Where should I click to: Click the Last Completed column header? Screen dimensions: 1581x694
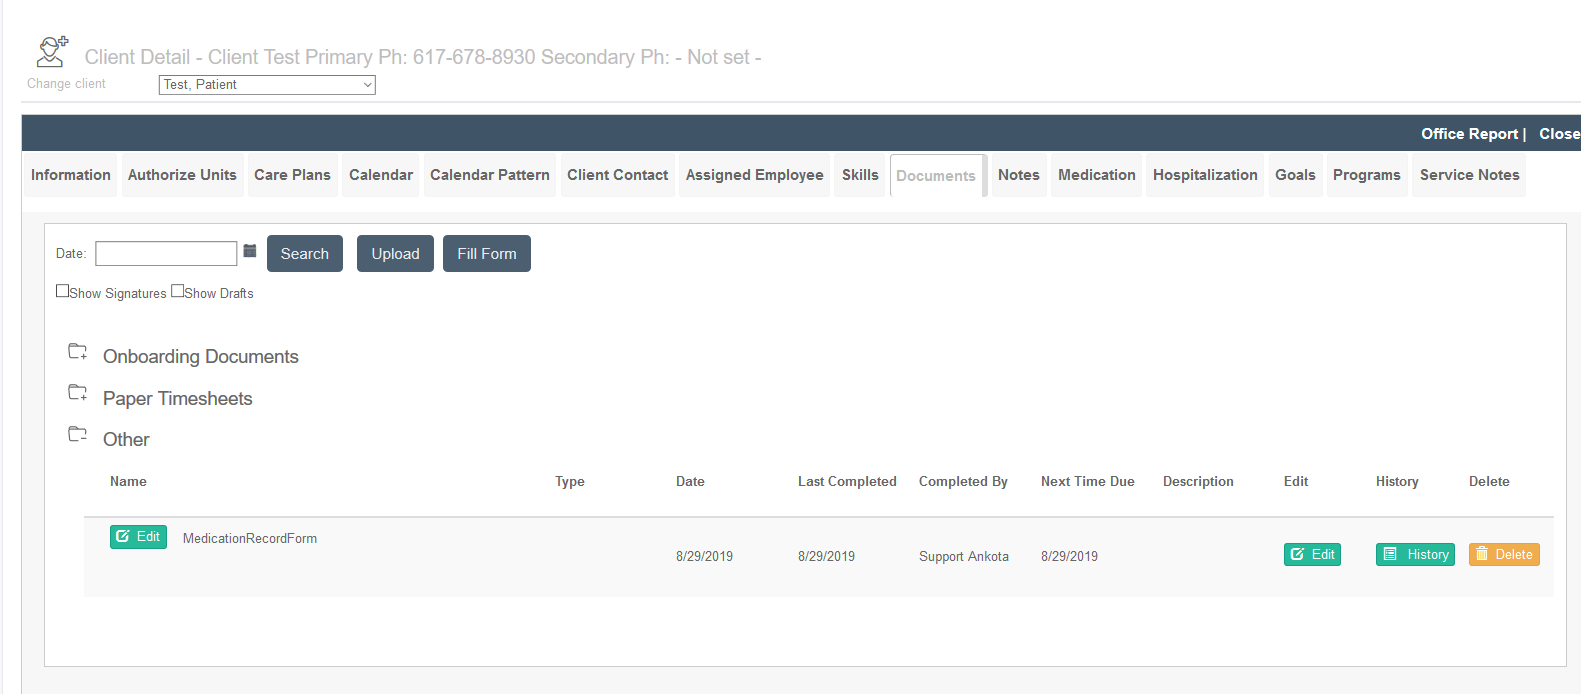pyautogui.click(x=847, y=482)
